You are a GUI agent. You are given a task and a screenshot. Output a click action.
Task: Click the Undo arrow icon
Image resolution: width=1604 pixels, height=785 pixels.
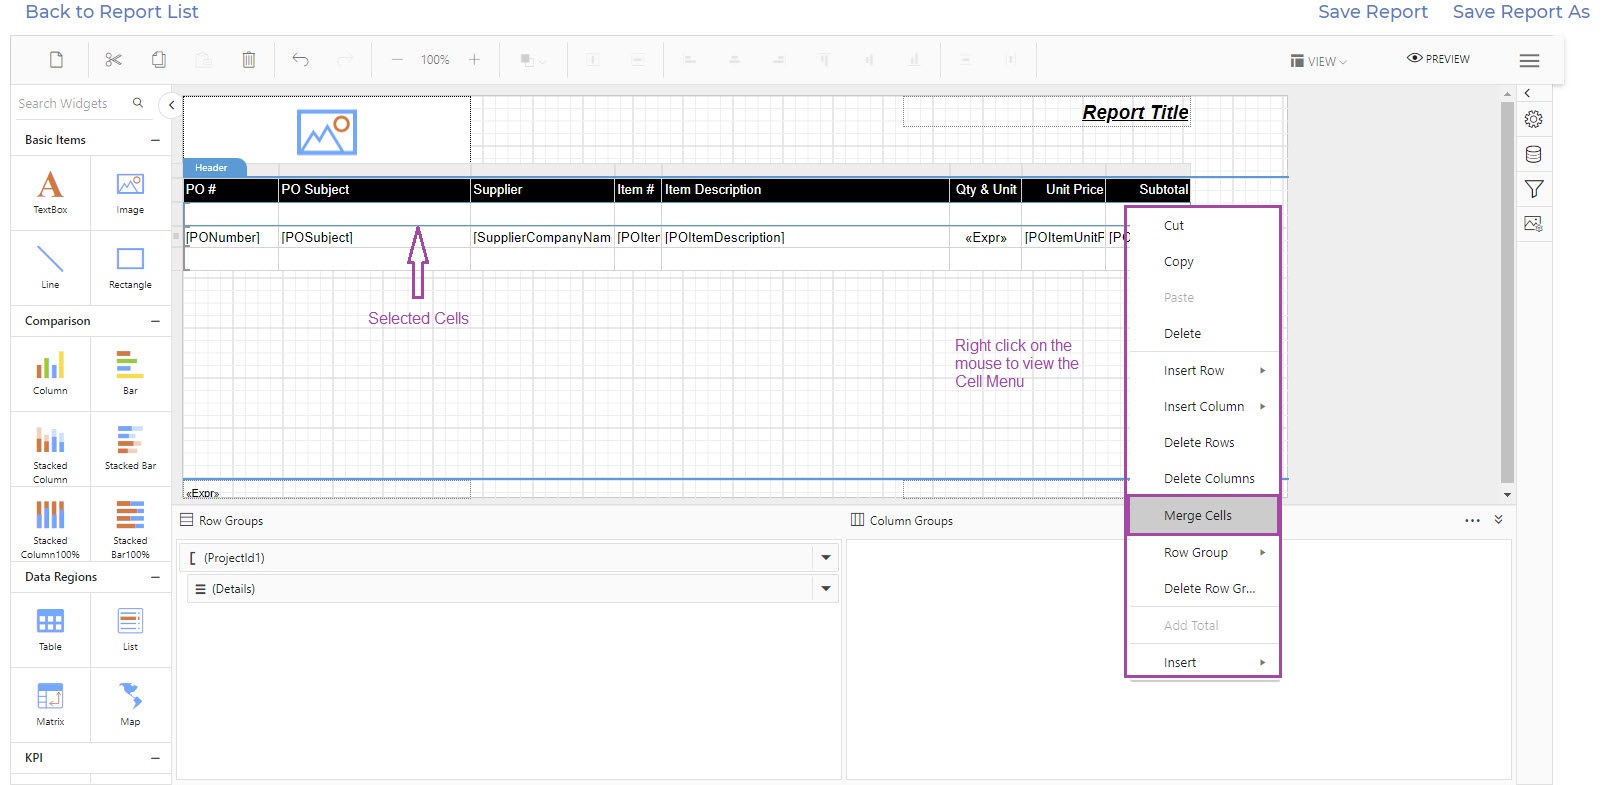click(300, 60)
